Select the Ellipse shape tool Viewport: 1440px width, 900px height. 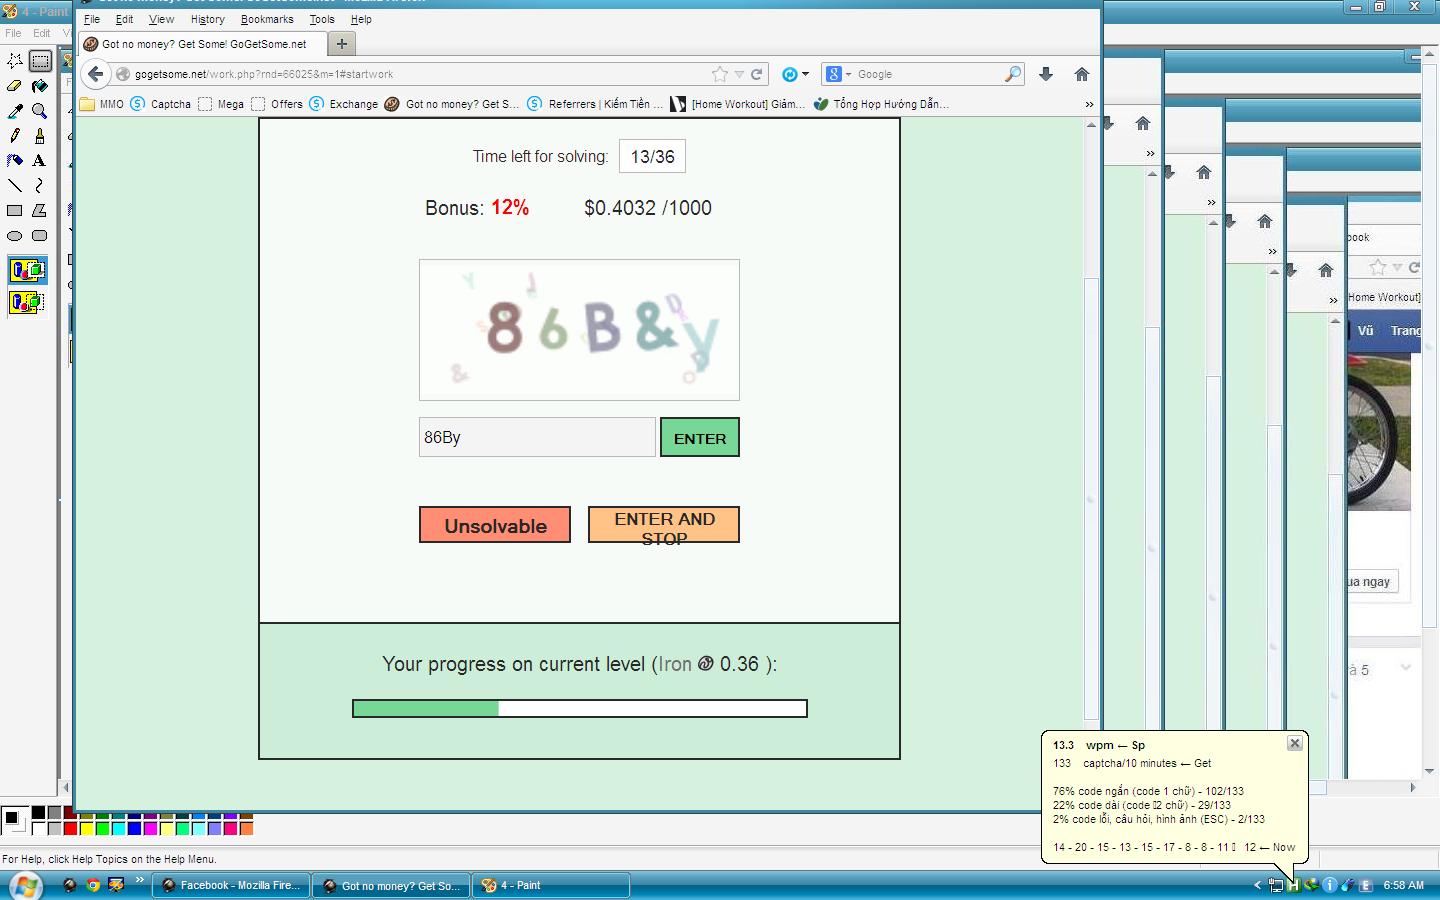[15, 236]
